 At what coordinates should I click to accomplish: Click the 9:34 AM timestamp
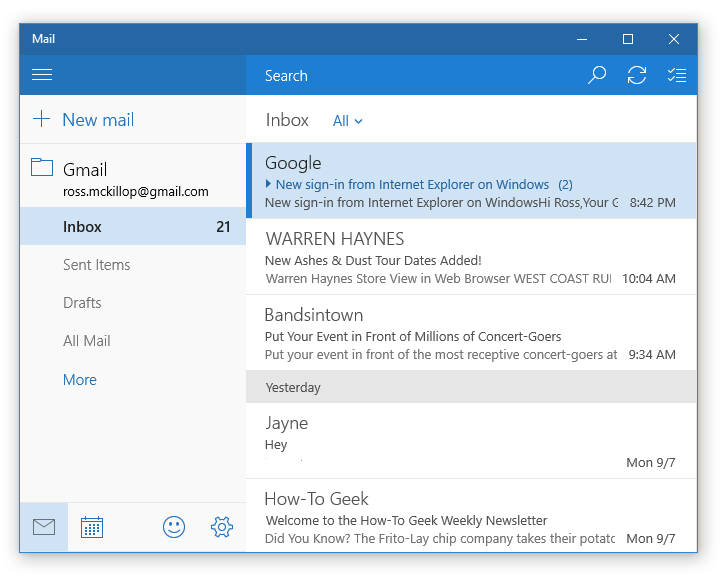tap(652, 355)
